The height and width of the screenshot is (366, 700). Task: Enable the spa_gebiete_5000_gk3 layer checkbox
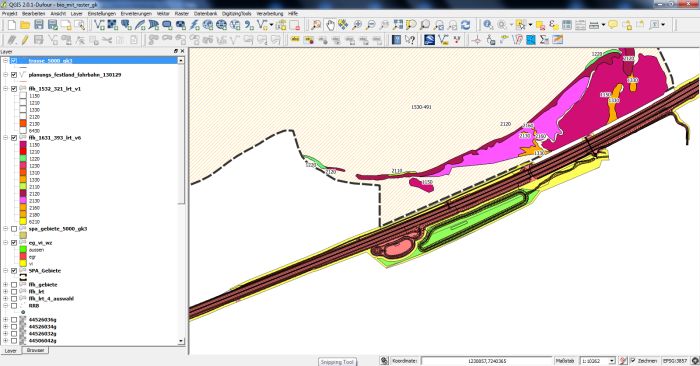(x=14, y=229)
